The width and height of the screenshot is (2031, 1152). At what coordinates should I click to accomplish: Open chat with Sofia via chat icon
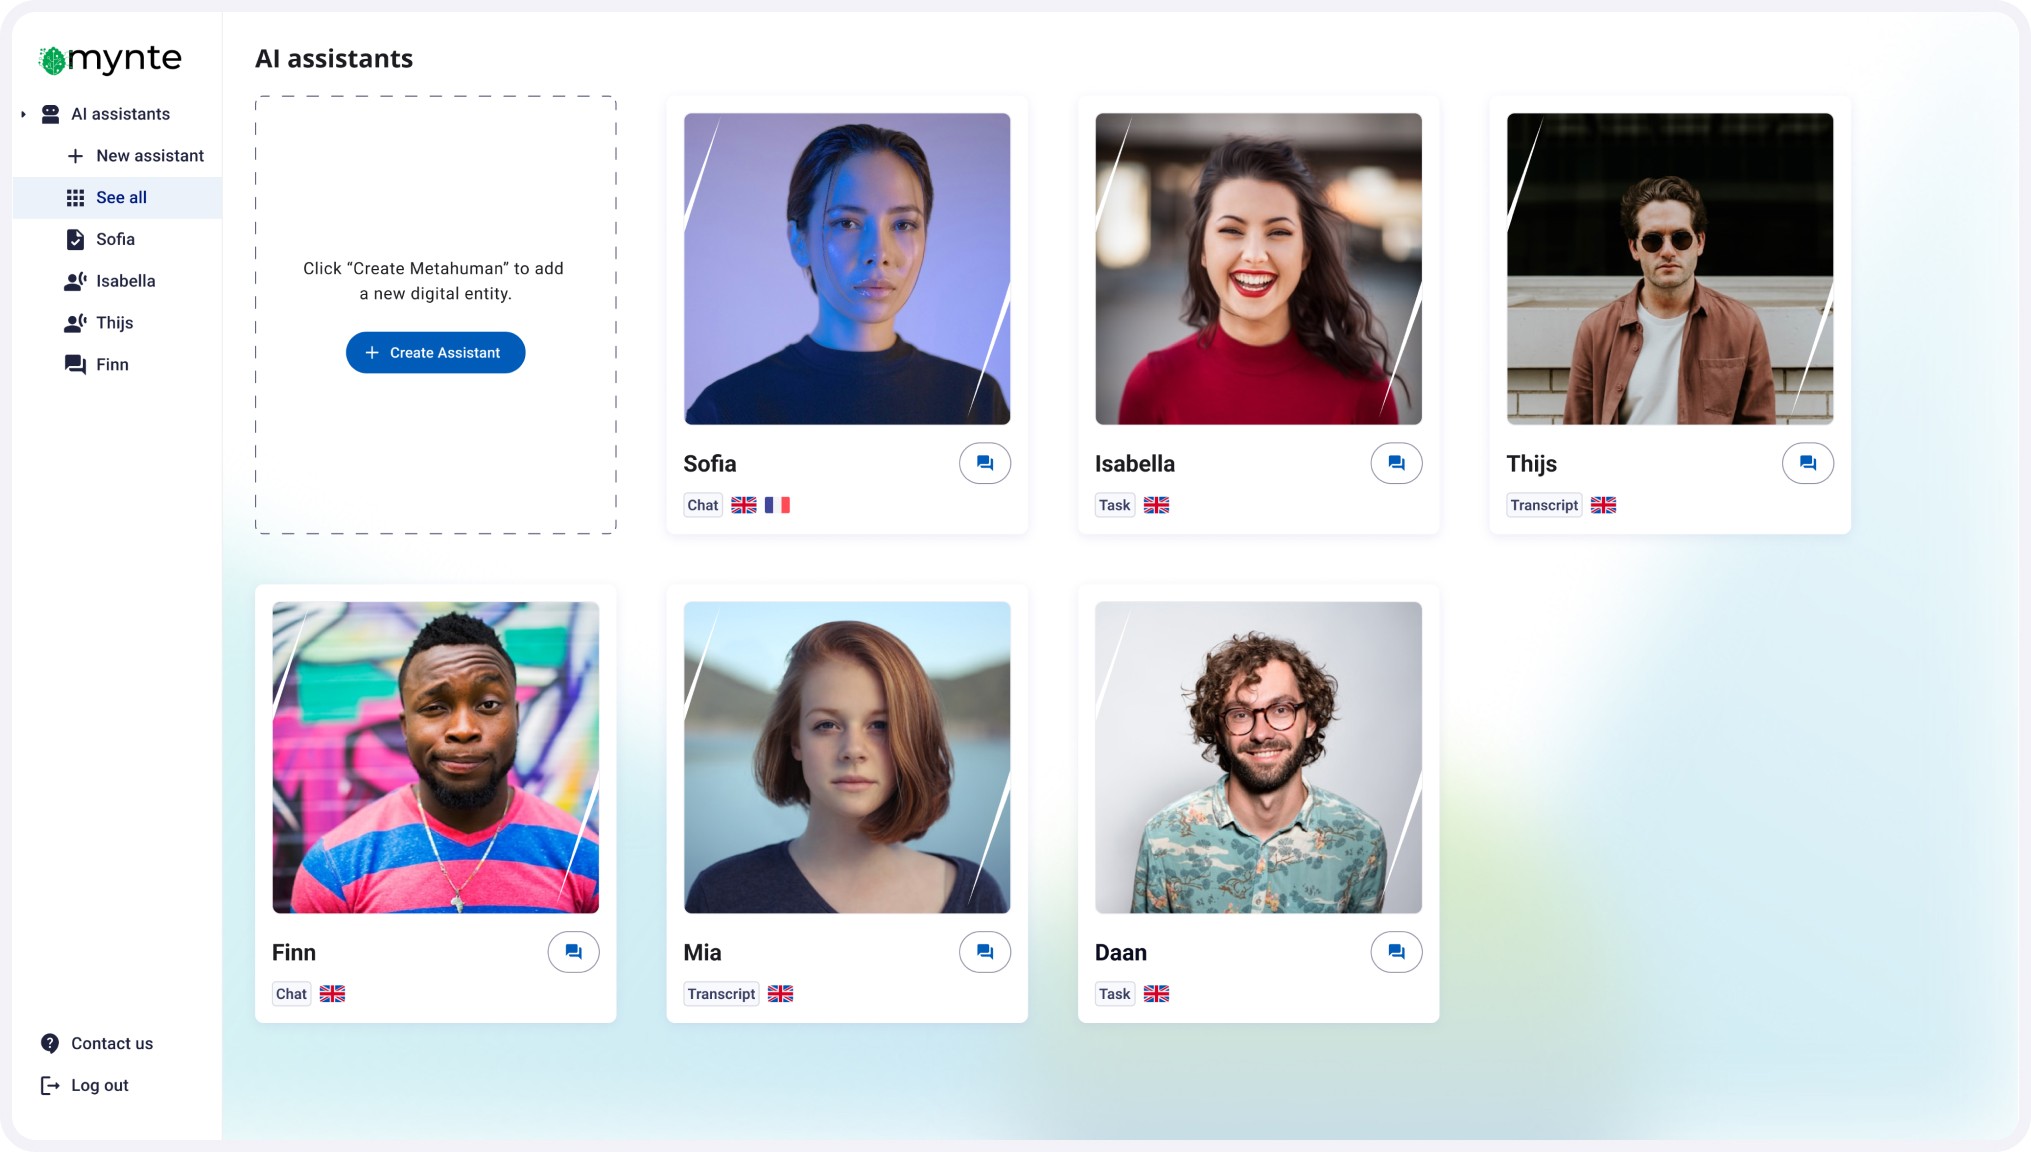(x=984, y=463)
